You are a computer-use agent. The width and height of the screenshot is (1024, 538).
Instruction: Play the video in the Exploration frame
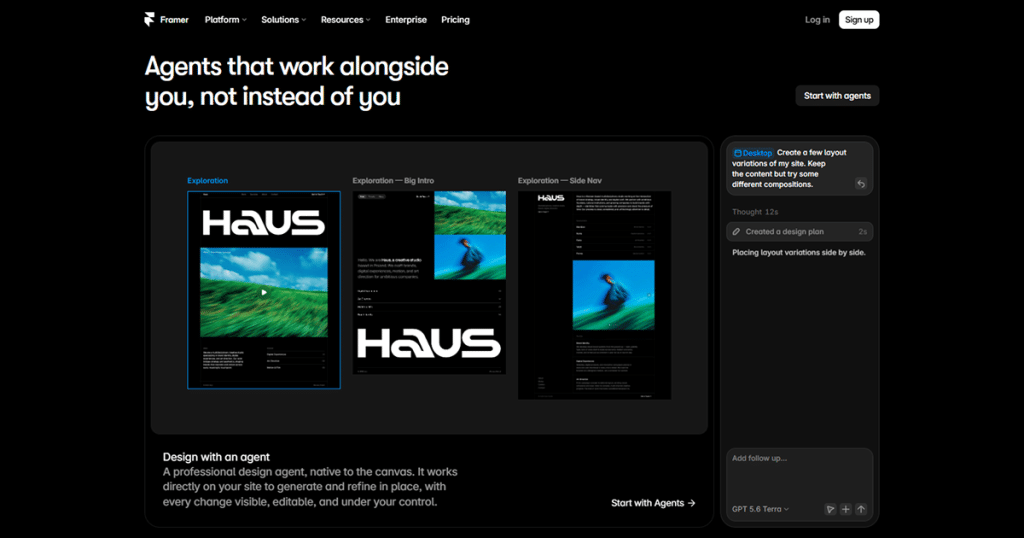[x=264, y=293]
